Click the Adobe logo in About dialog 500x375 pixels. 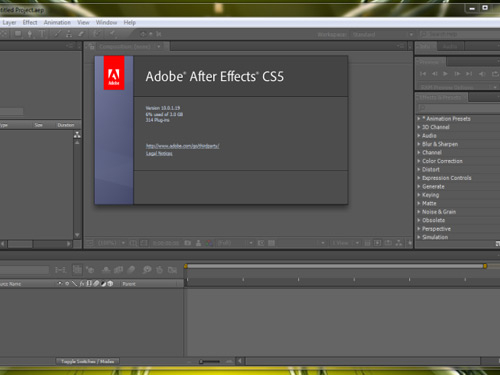(114, 73)
